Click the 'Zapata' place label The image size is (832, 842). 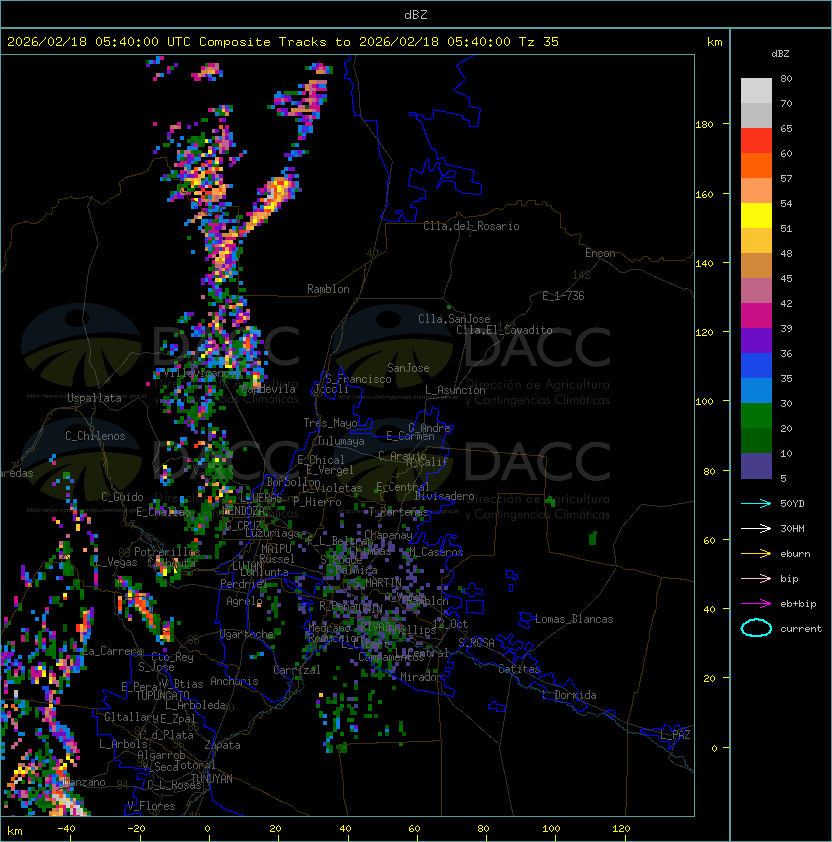pos(222,745)
